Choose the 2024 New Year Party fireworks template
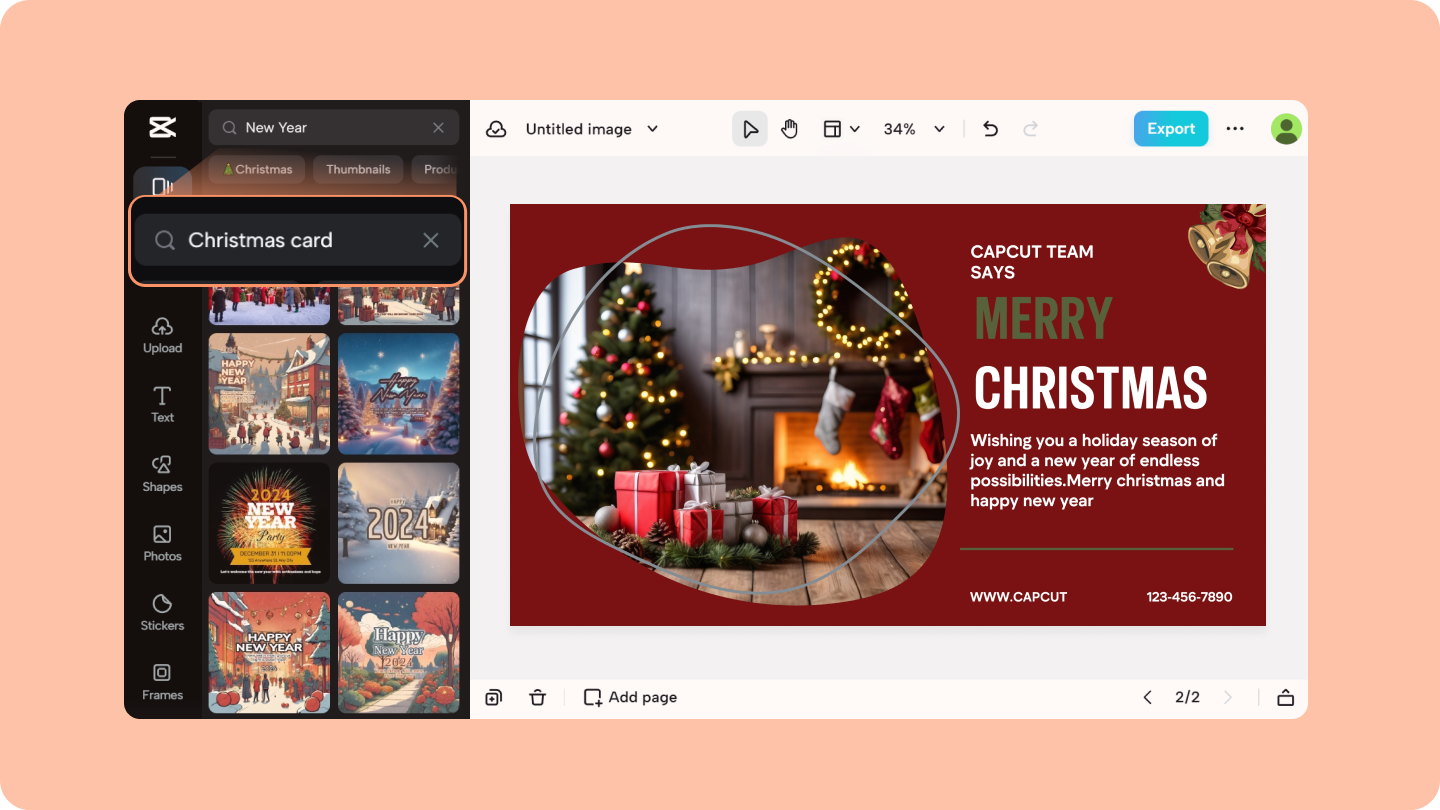Screen dimensions: 1440x810 pyautogui.click(x=269, y=523)
